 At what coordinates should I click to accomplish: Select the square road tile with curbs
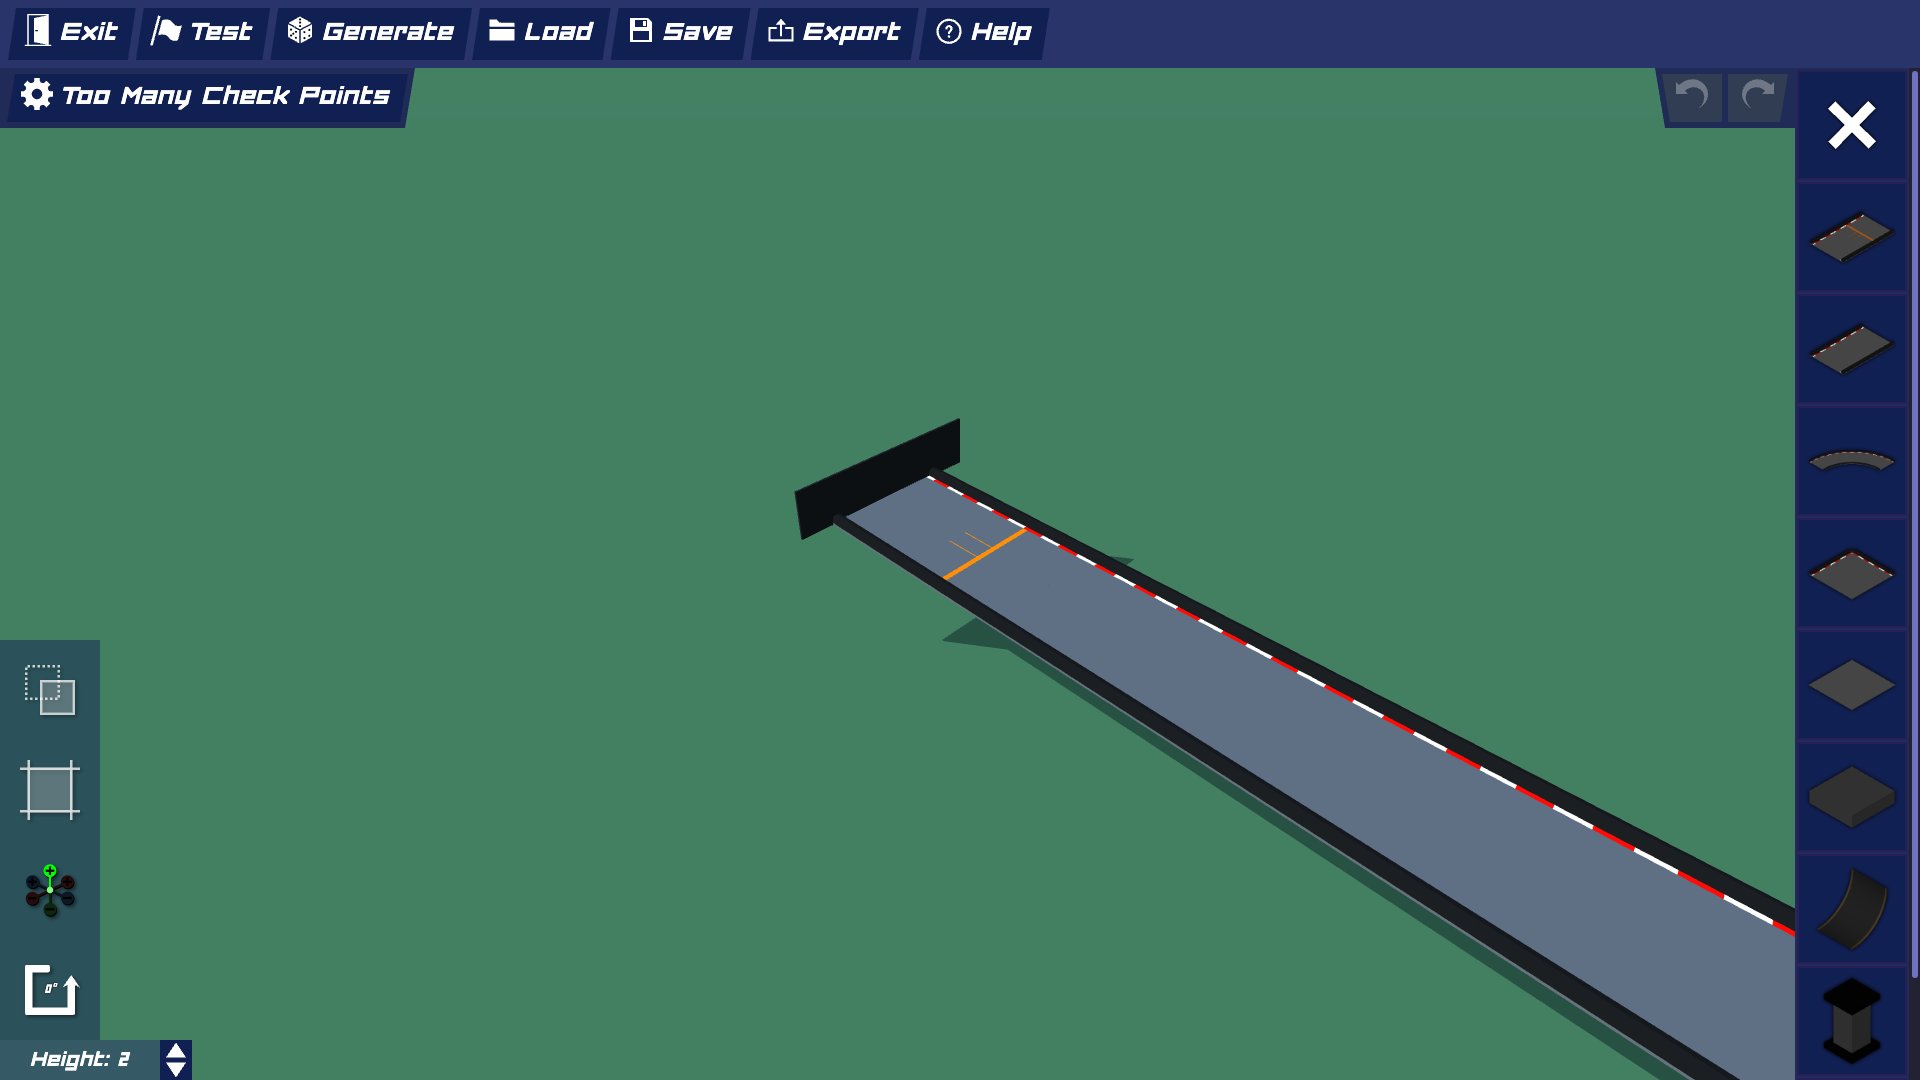pos(1851,574)
